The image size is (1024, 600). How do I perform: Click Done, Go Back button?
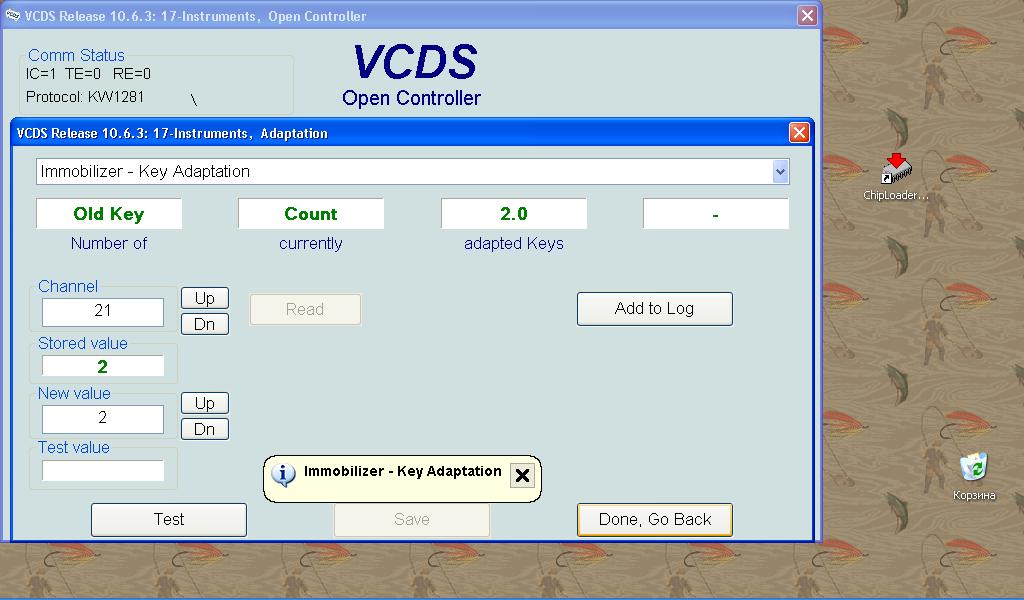click(654, 520)
